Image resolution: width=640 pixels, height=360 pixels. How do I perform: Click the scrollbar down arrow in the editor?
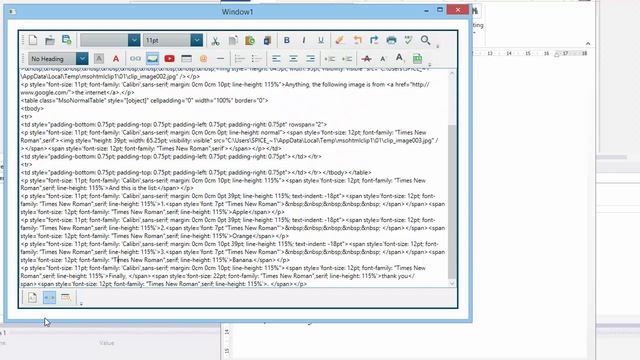click(451, 283)
